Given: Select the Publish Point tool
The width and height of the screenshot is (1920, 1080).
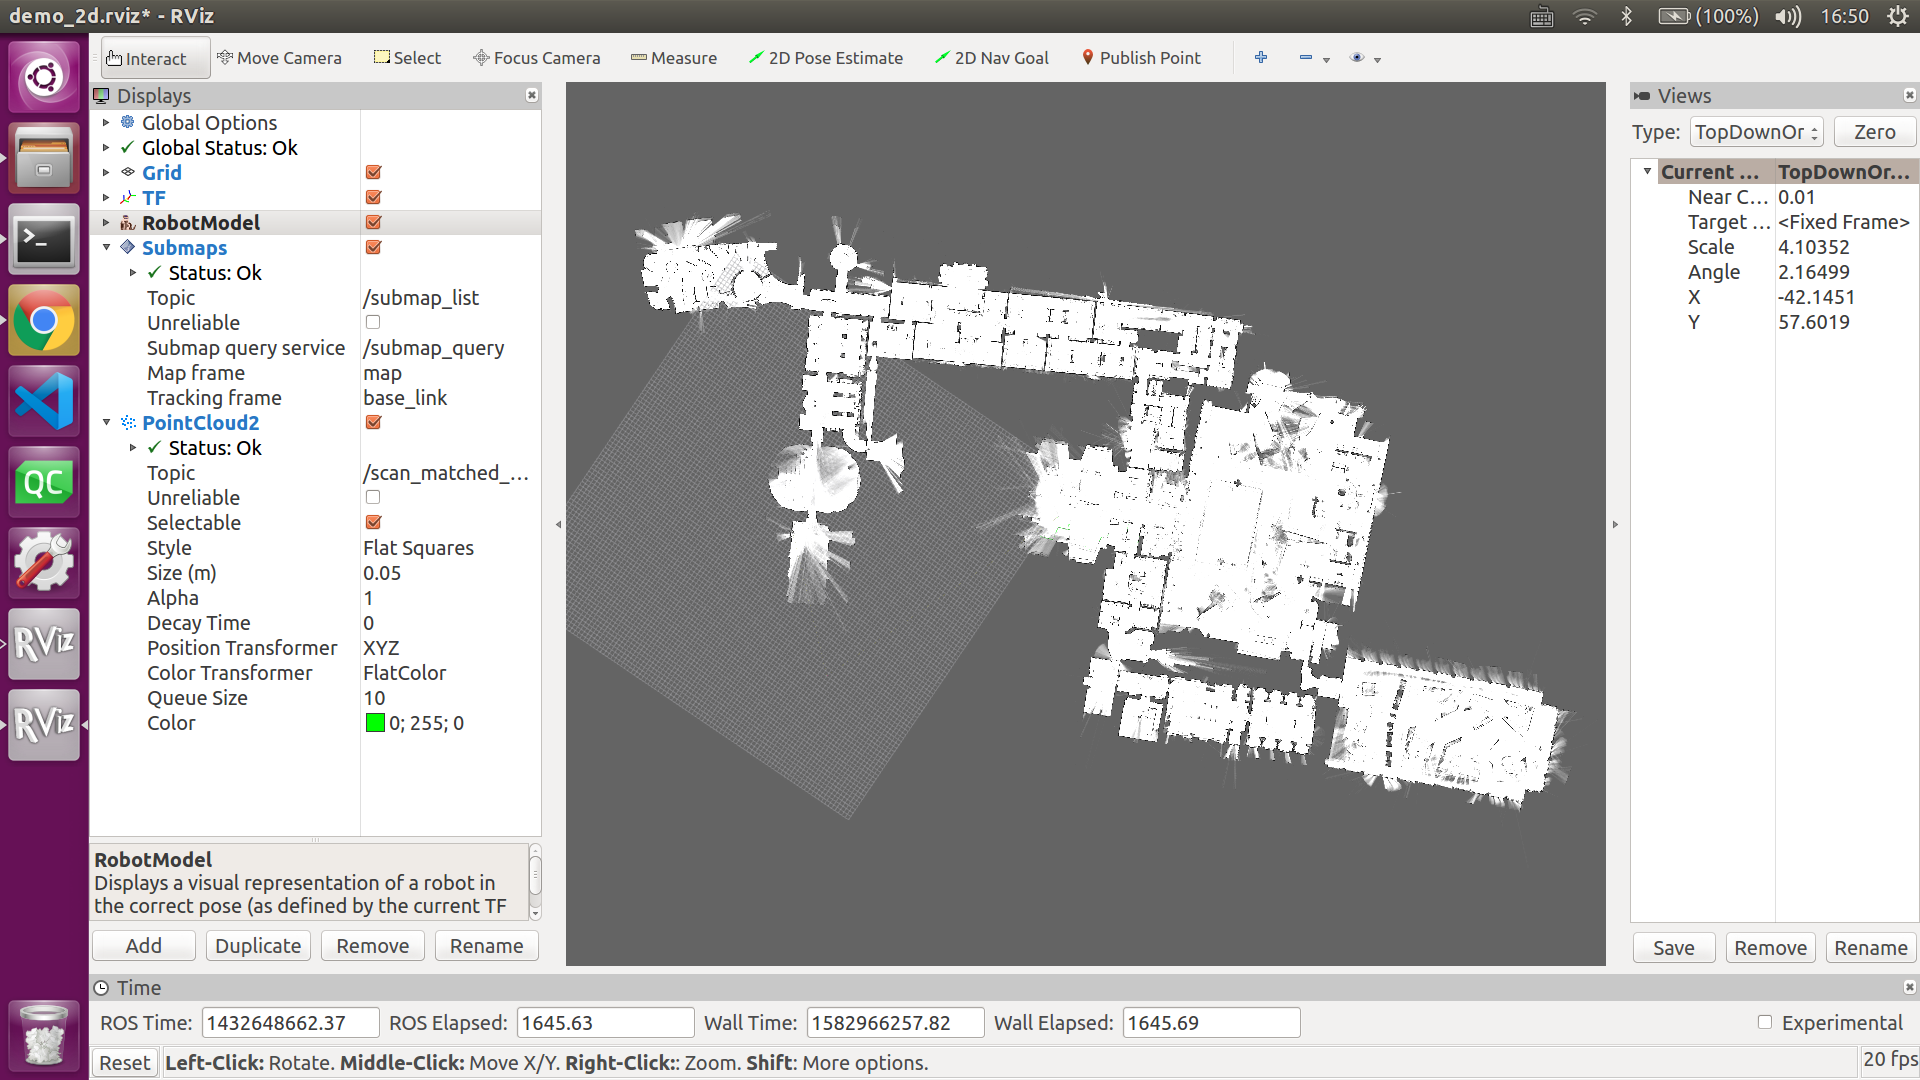Looking at the screenshot, I should (x=1141, y=57).
